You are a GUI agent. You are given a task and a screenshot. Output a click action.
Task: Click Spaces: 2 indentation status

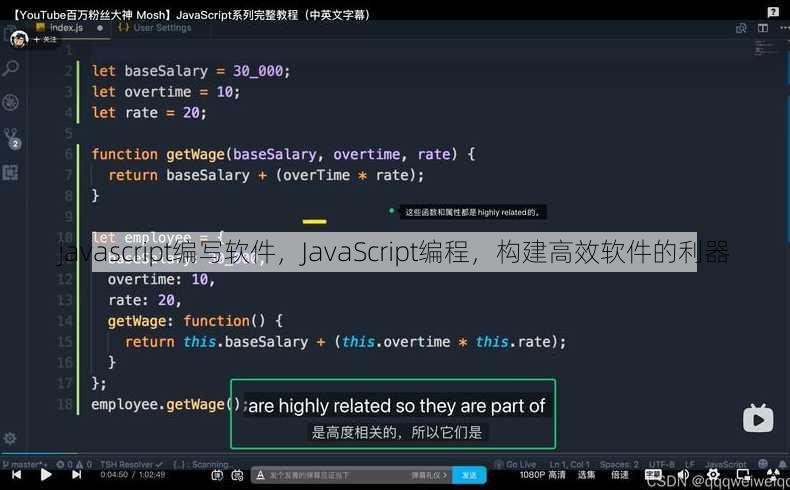619,464
